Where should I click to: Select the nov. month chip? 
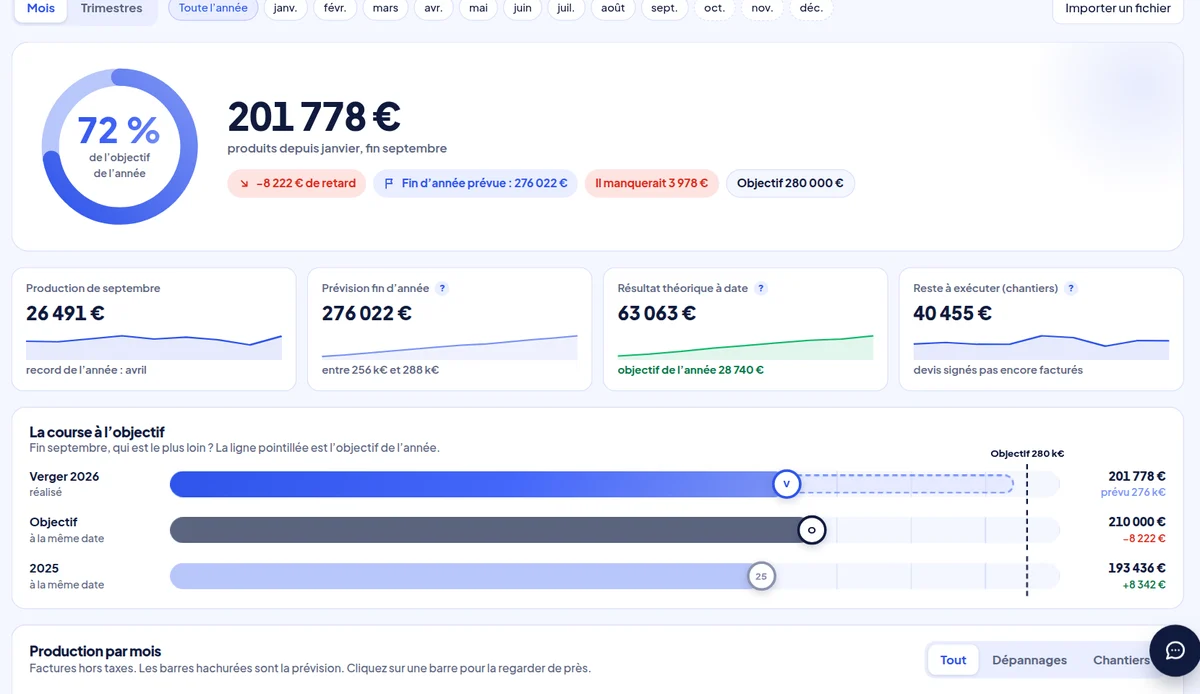coord(762,8)
